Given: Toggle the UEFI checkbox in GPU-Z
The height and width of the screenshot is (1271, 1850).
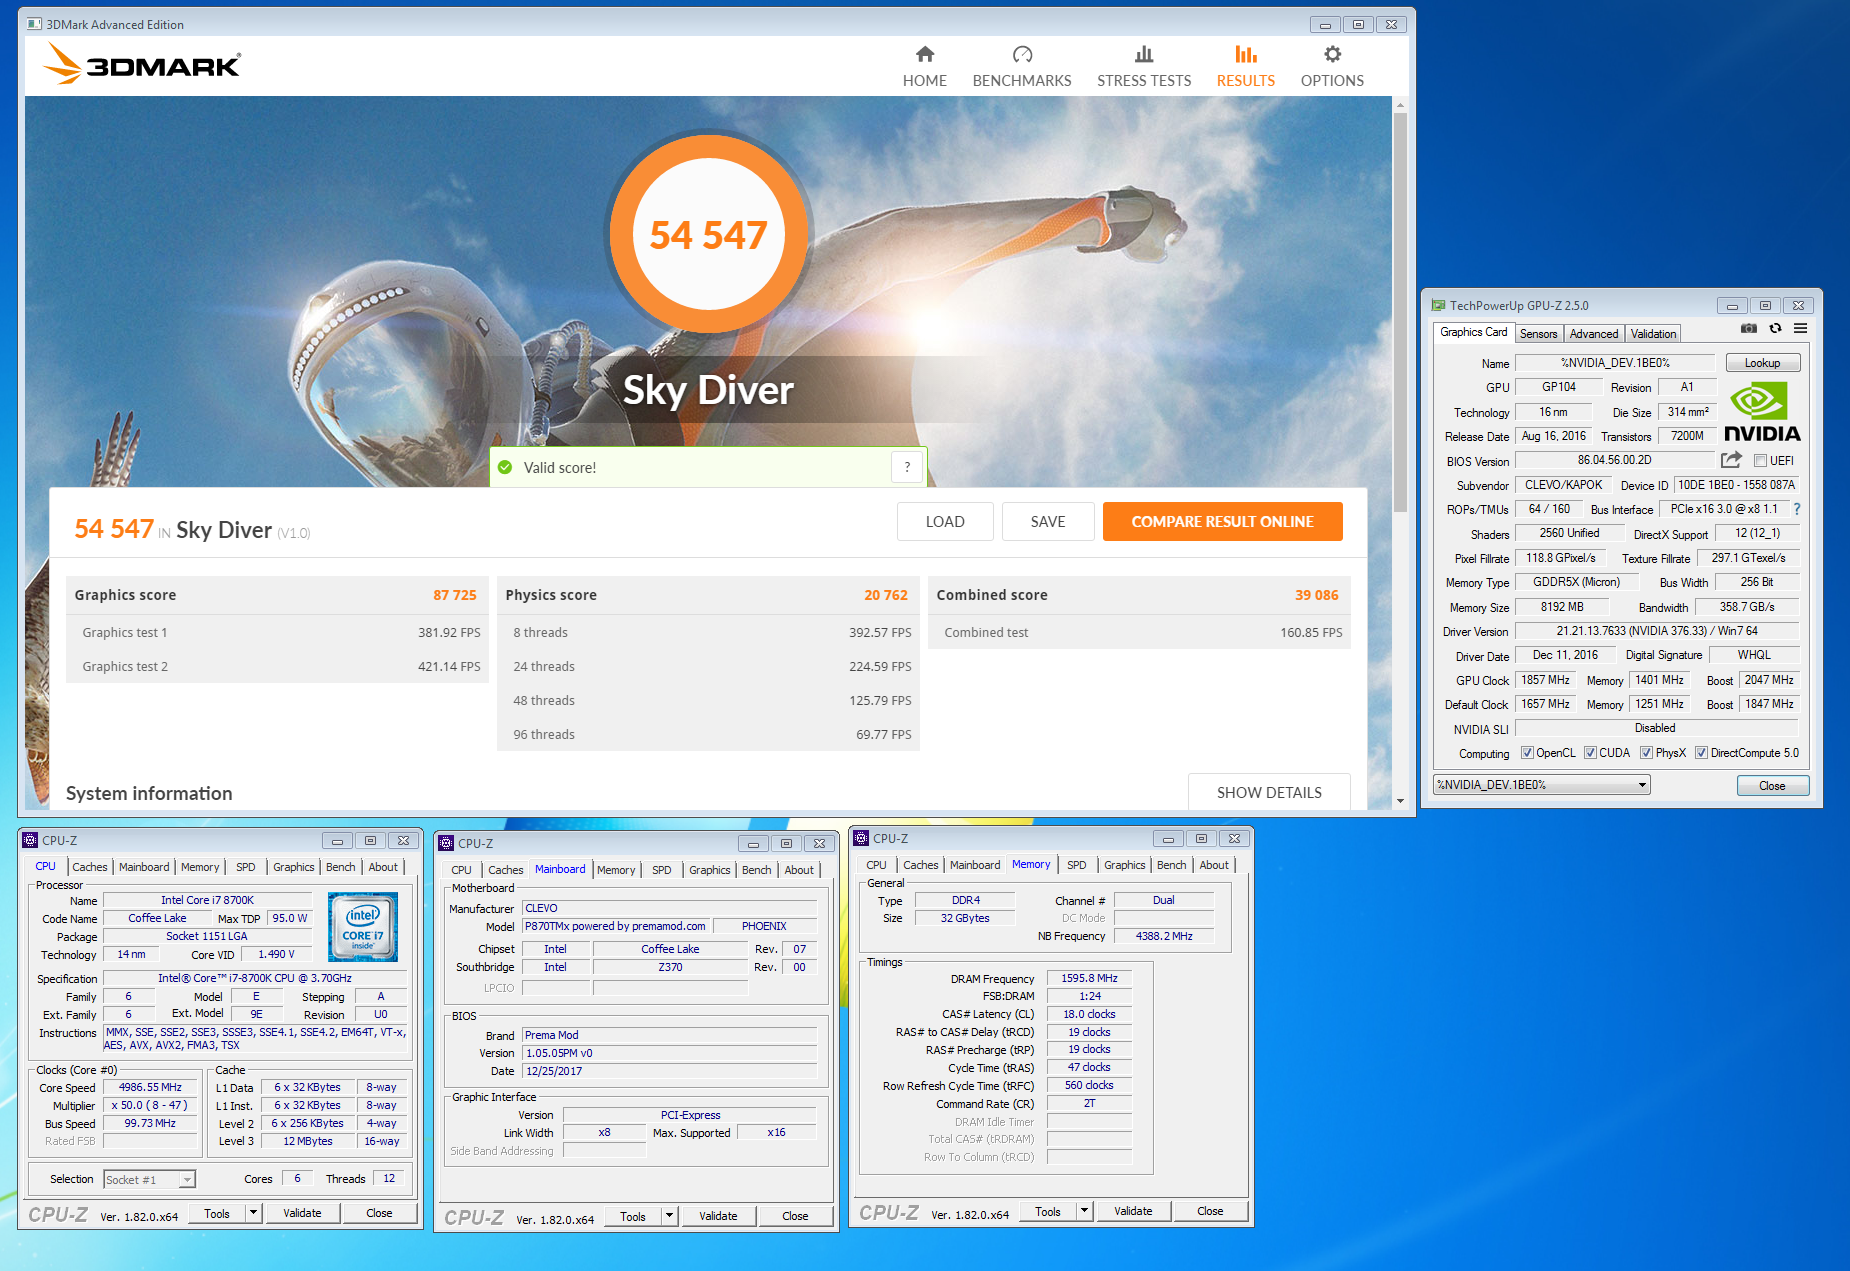Looking at the screenshot, I should (x=1760, y=461).
